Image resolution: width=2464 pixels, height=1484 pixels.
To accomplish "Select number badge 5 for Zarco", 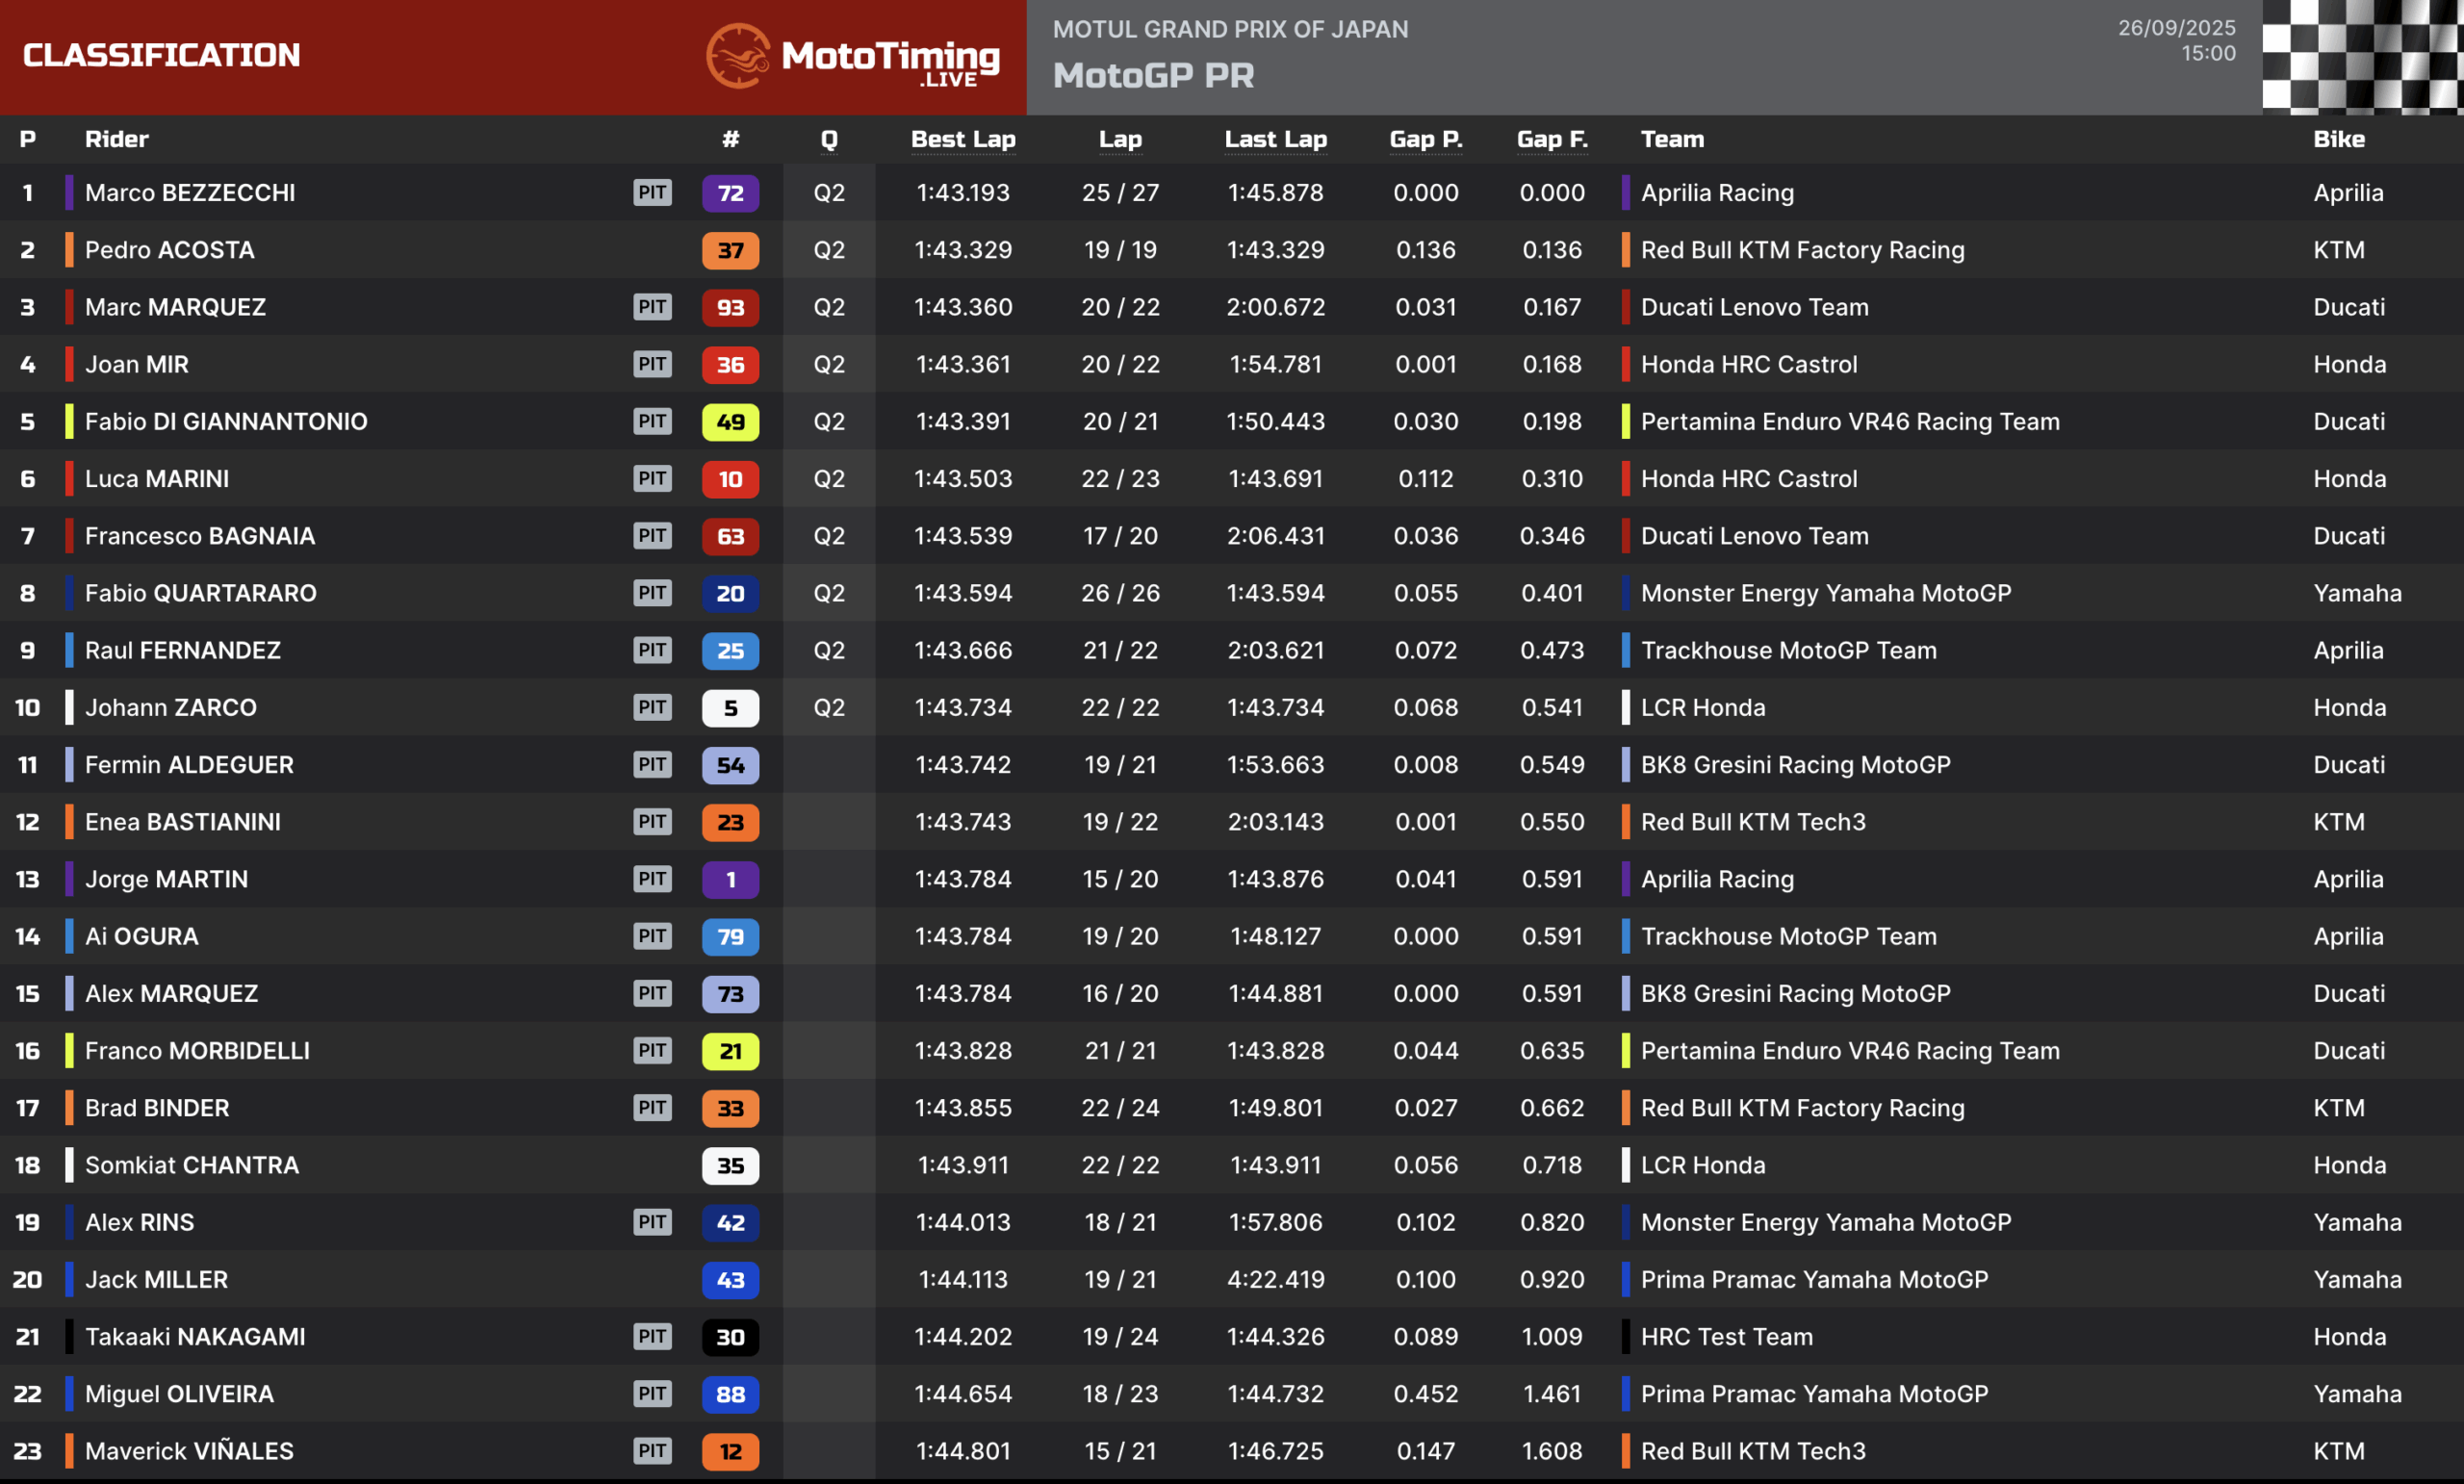I will pos(730,708).
